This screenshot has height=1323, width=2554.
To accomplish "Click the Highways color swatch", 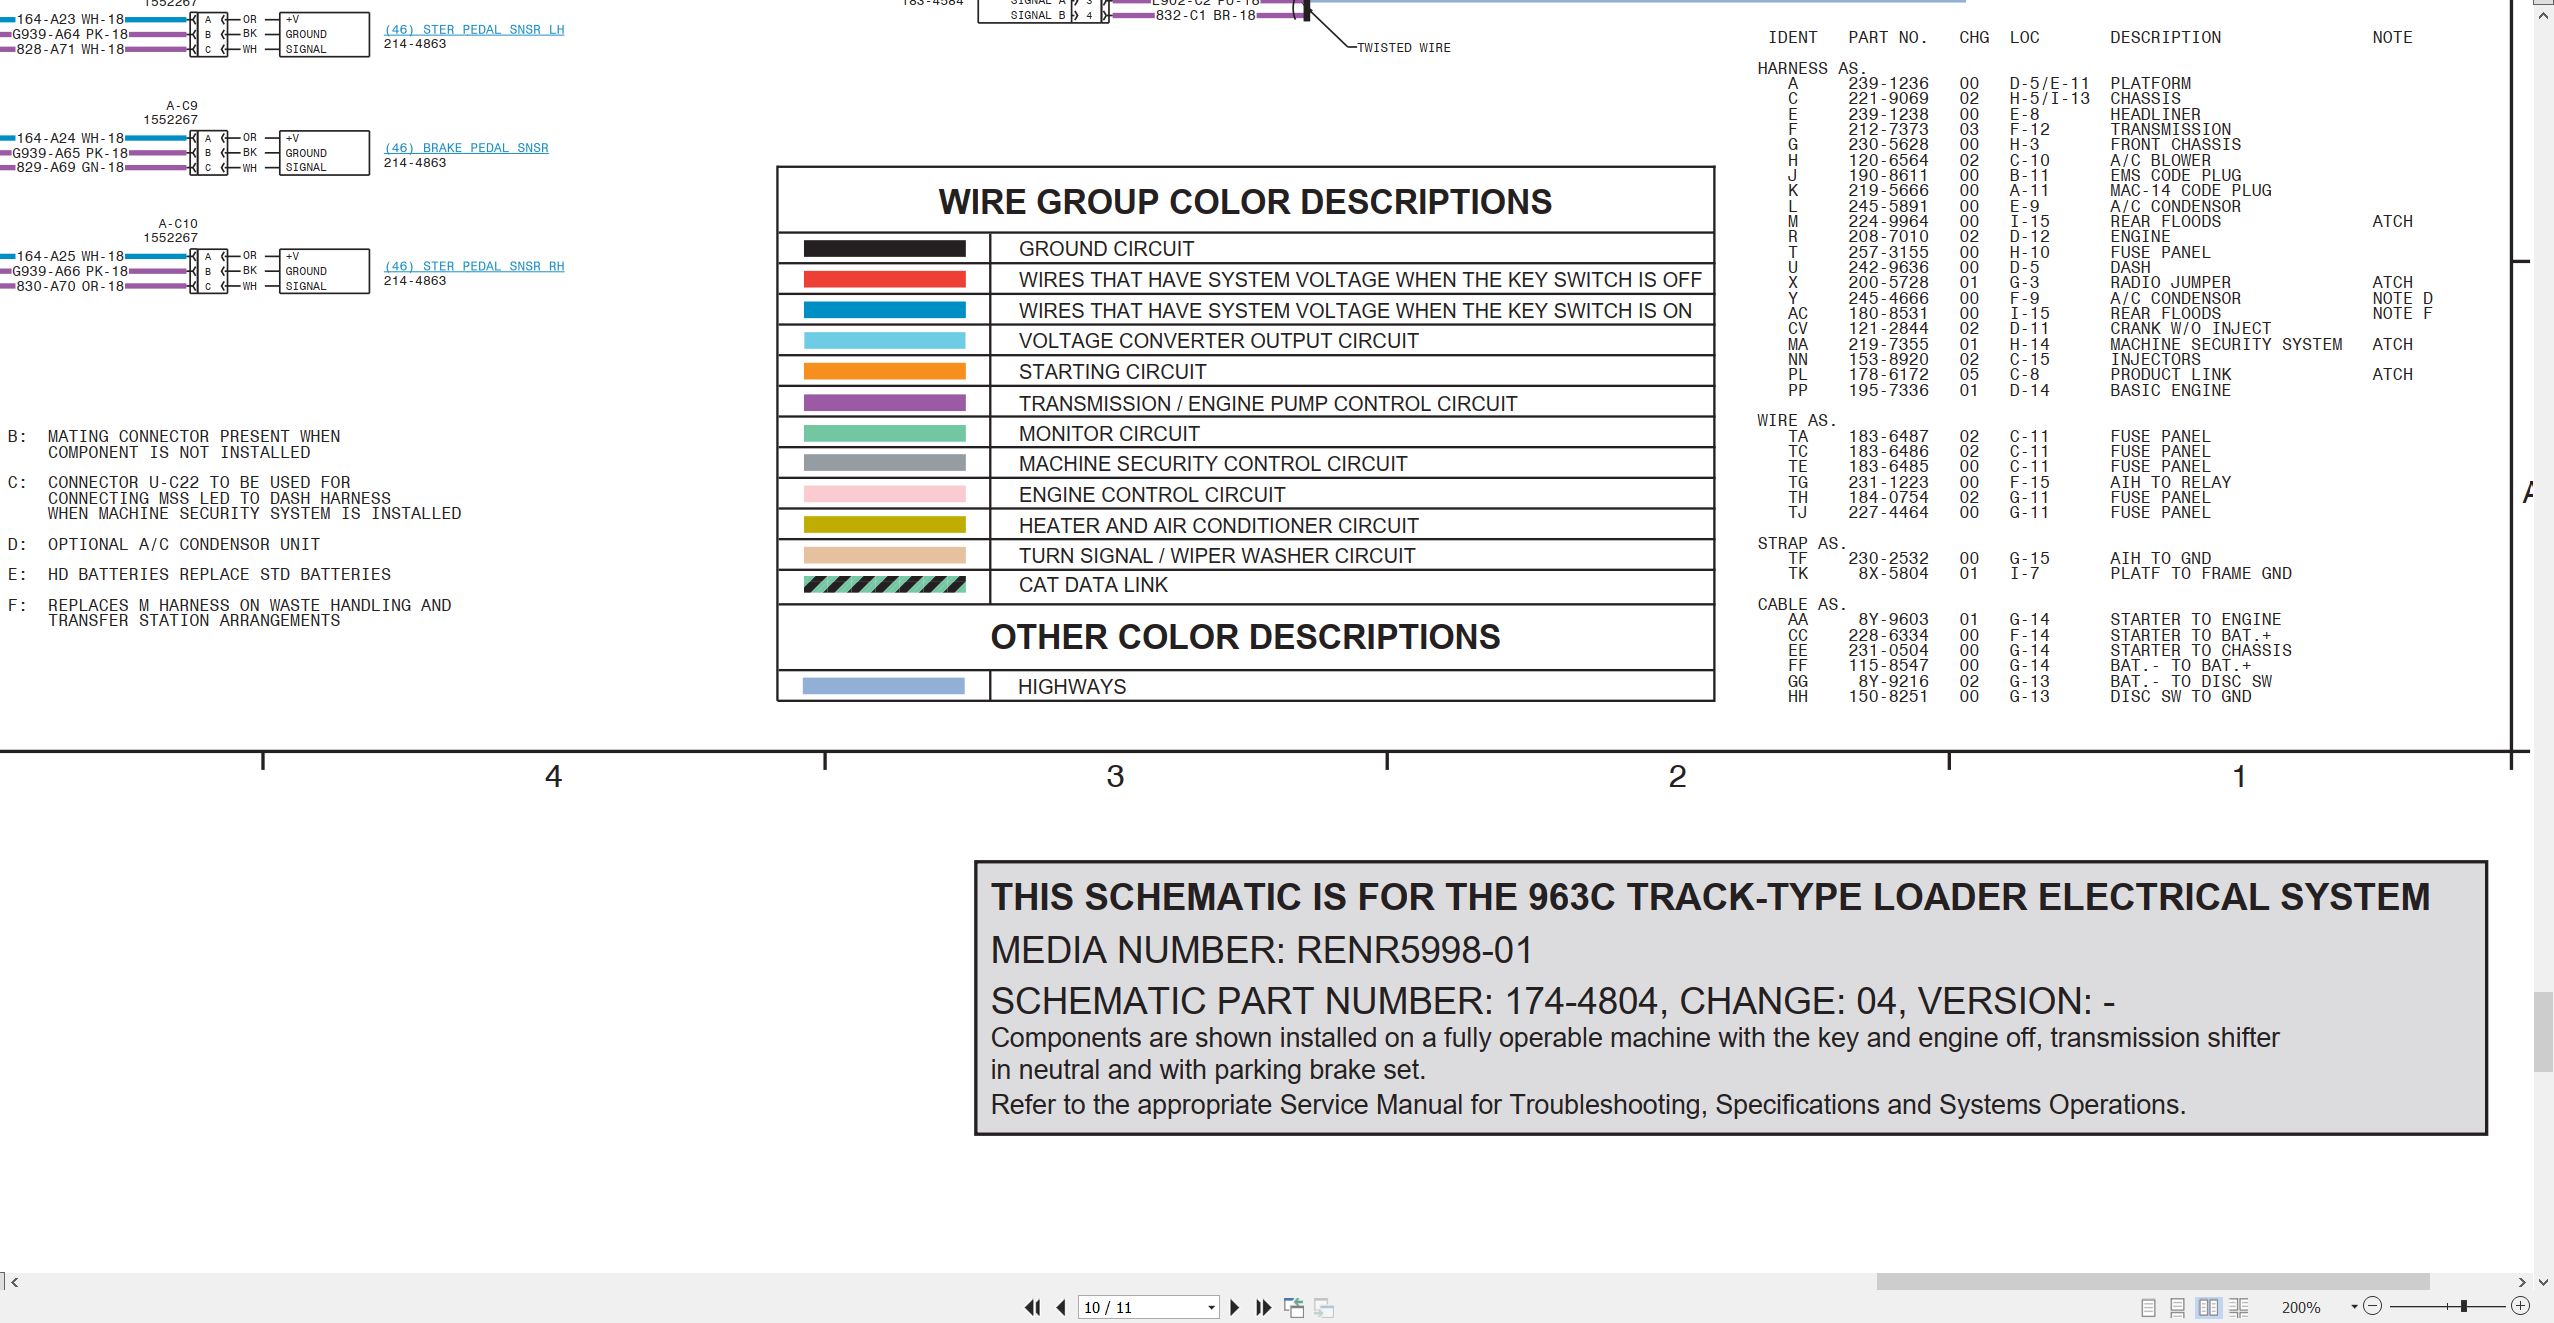I will [884, 686].
